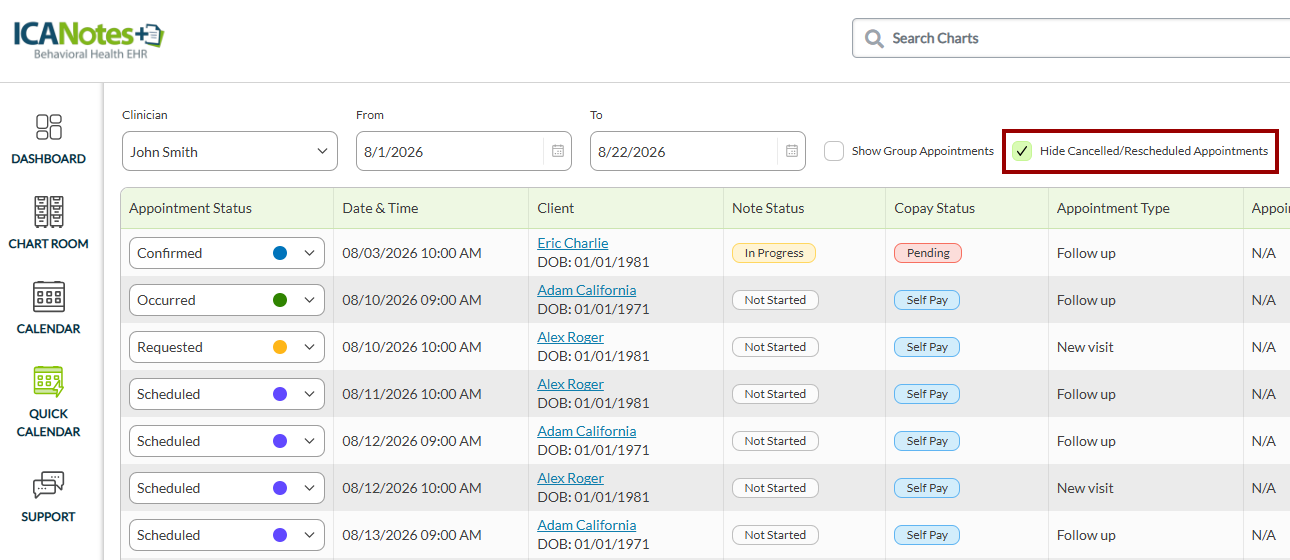Viewport: 1290px width, 560px height.
Task: Click the From date calendar icon
Action: 558,151
